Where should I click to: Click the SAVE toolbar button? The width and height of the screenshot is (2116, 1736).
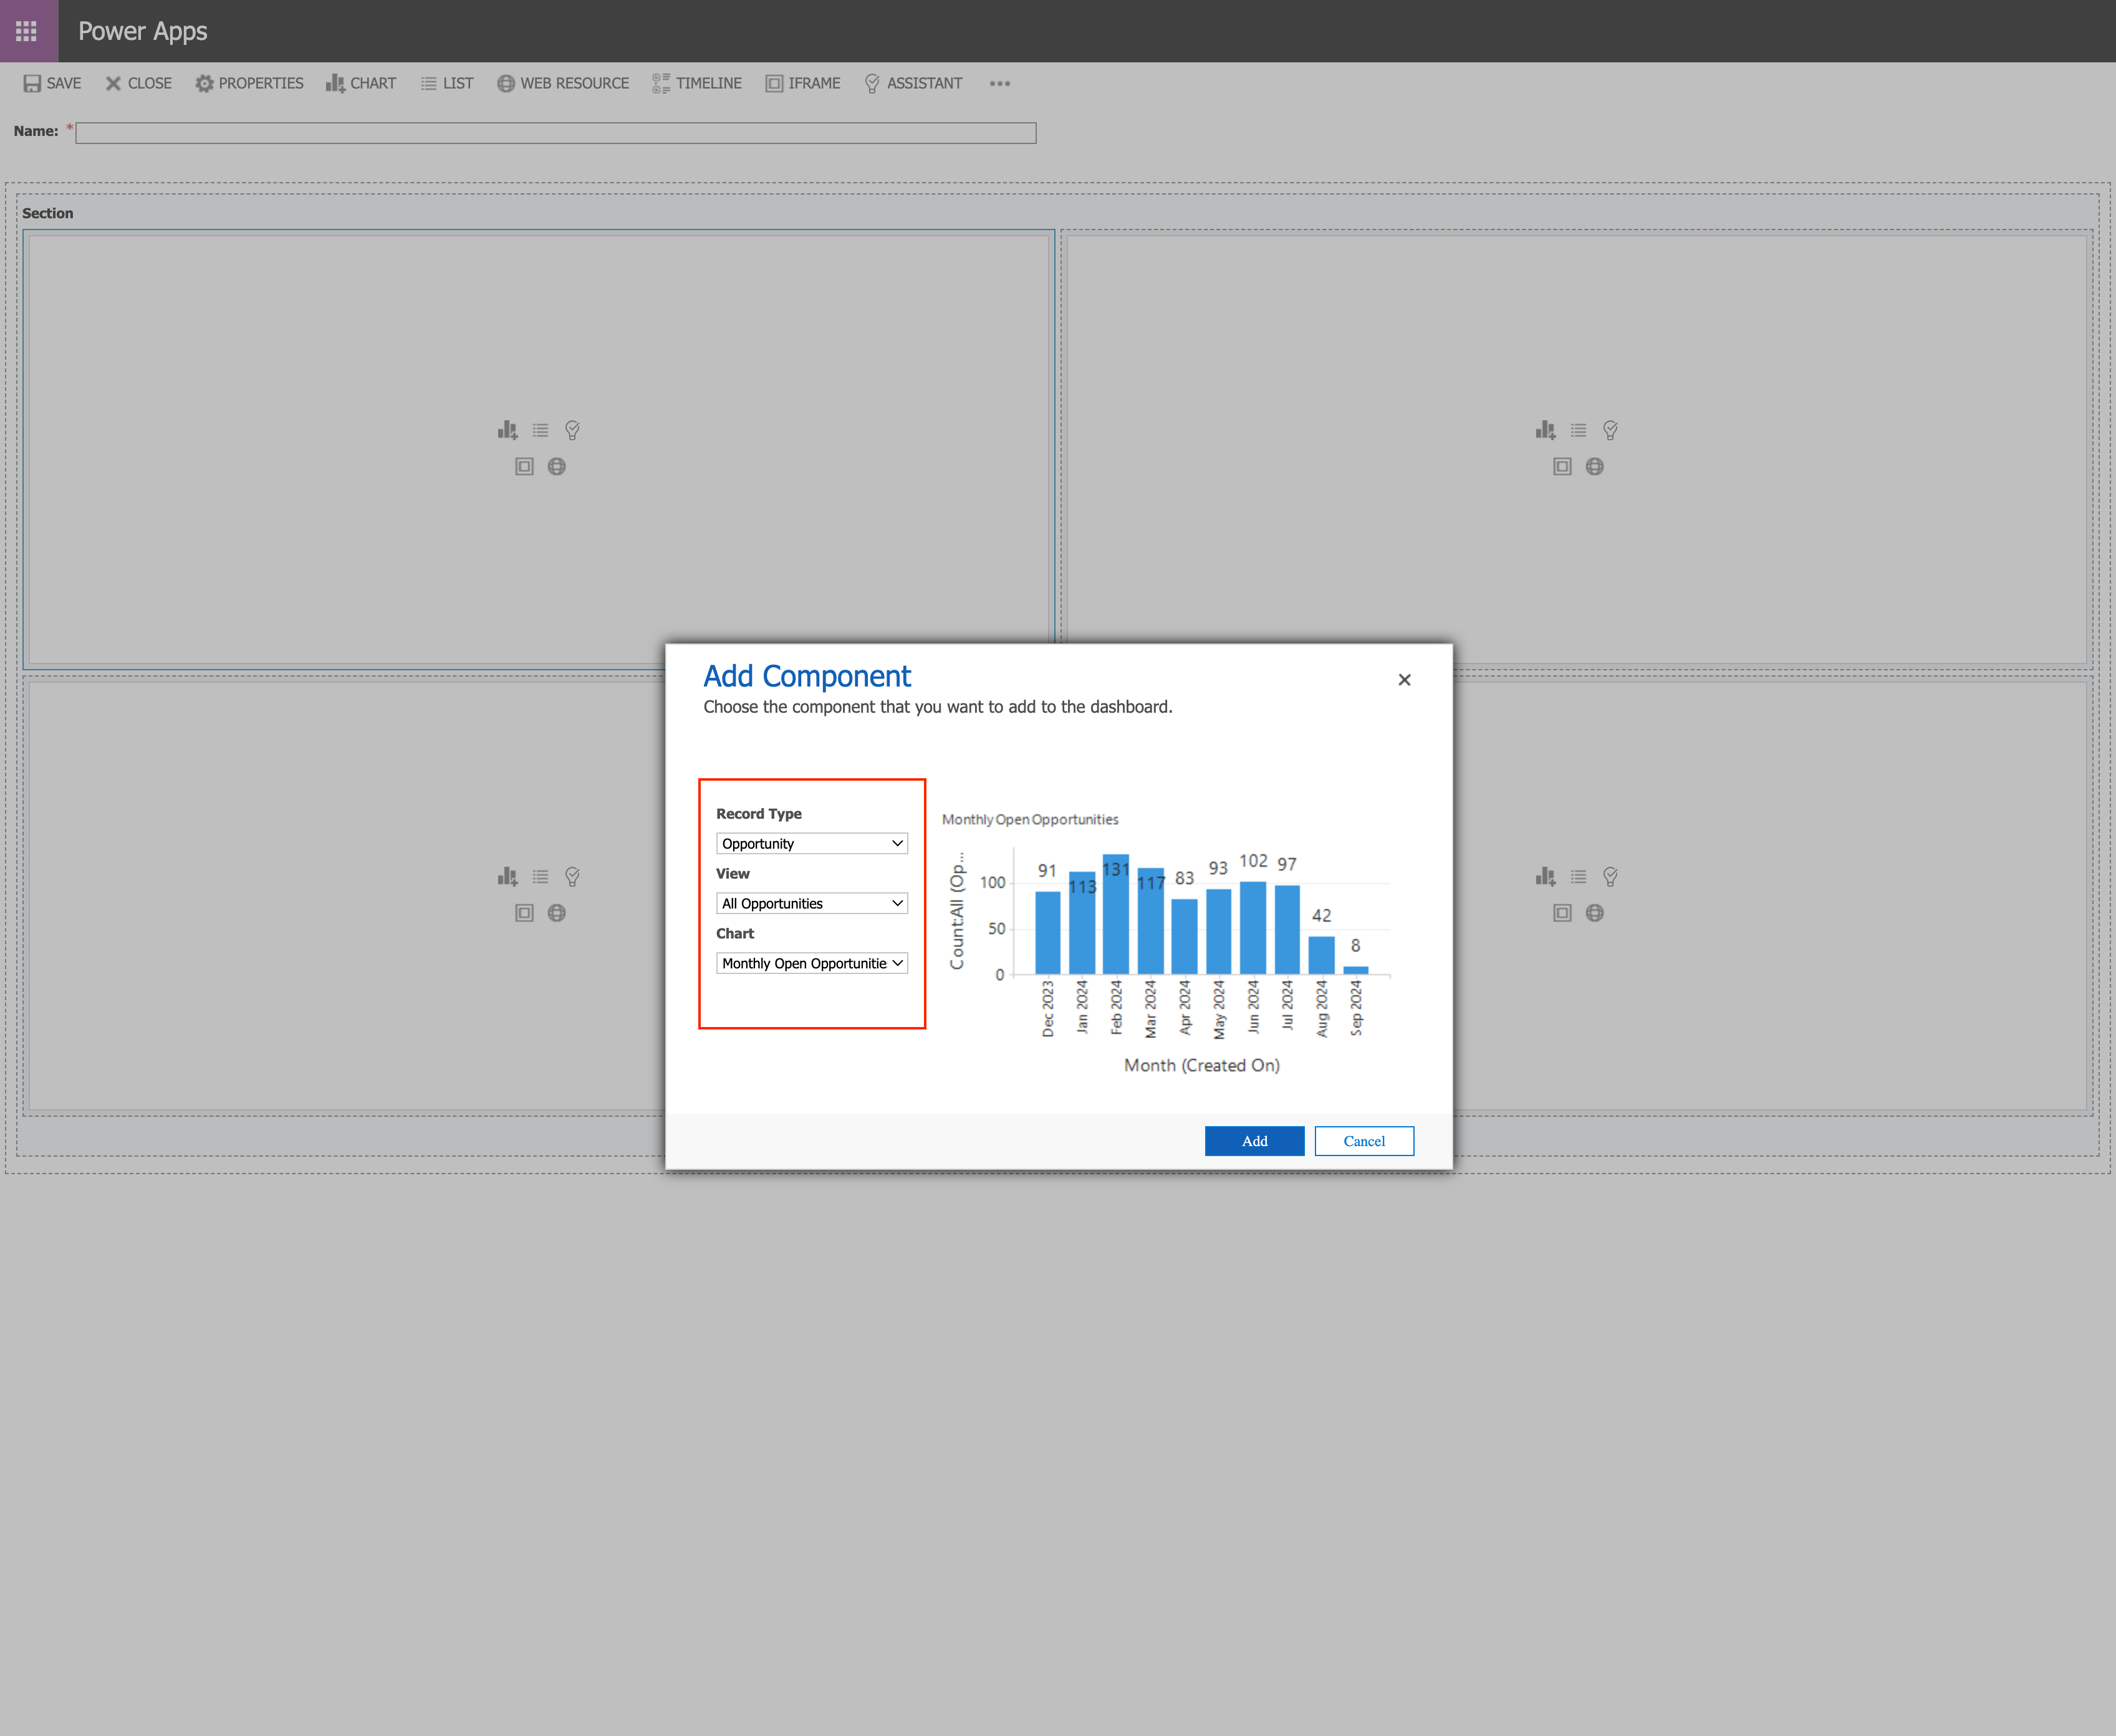click(x=52, y=83)
